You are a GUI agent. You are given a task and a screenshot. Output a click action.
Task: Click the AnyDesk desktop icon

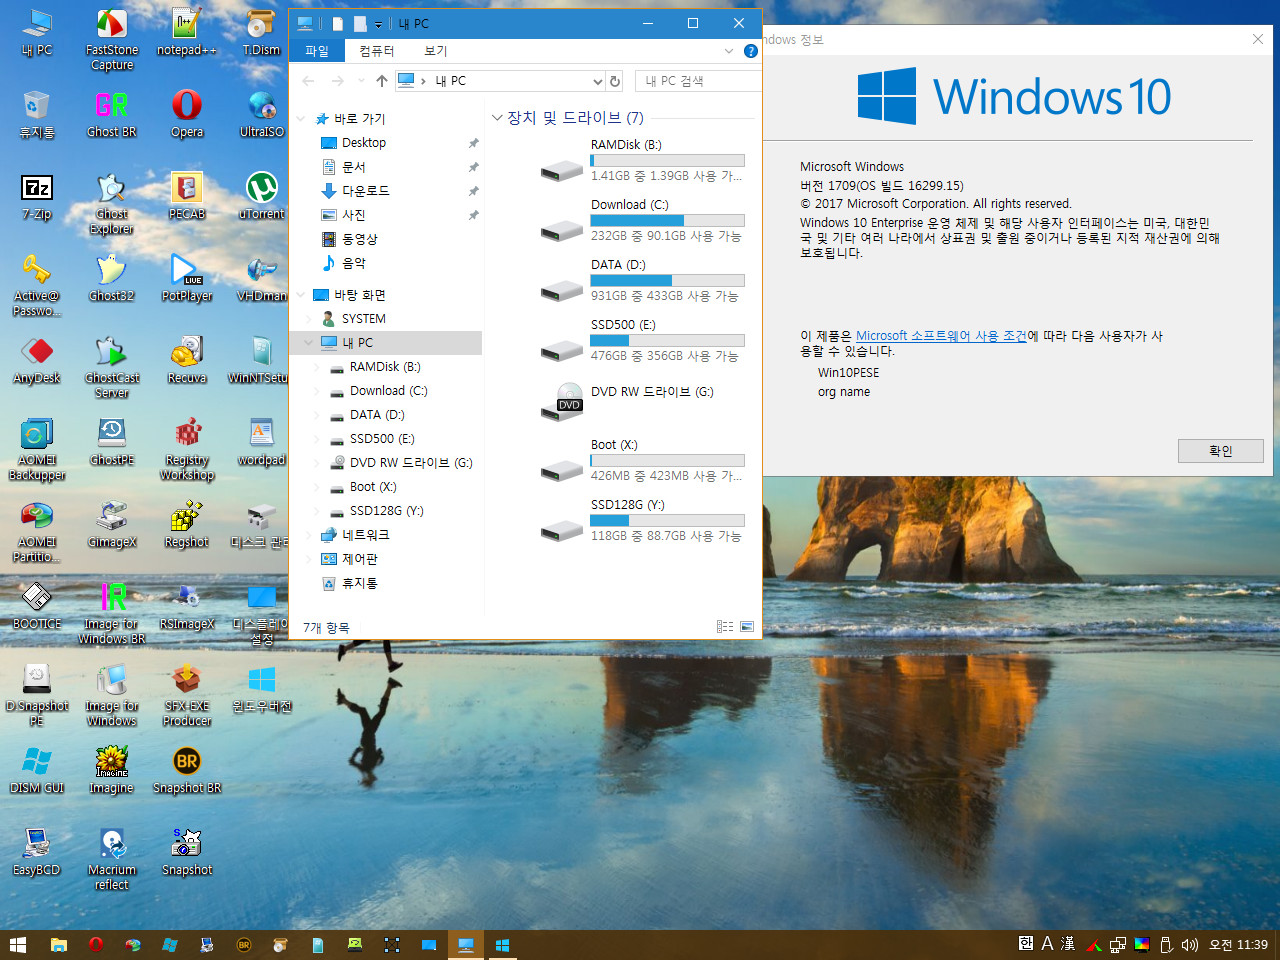37,359
